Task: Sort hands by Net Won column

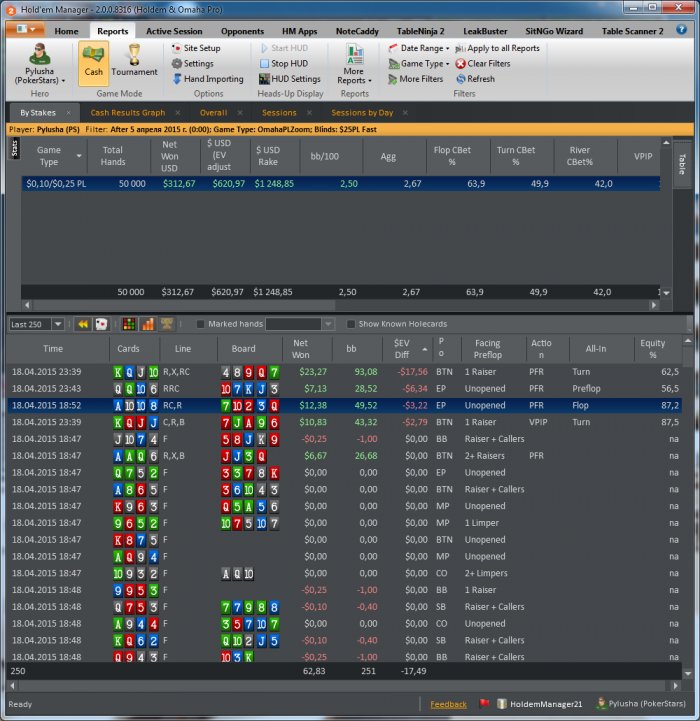Action: pyautogui.click(x=307, y=349)
